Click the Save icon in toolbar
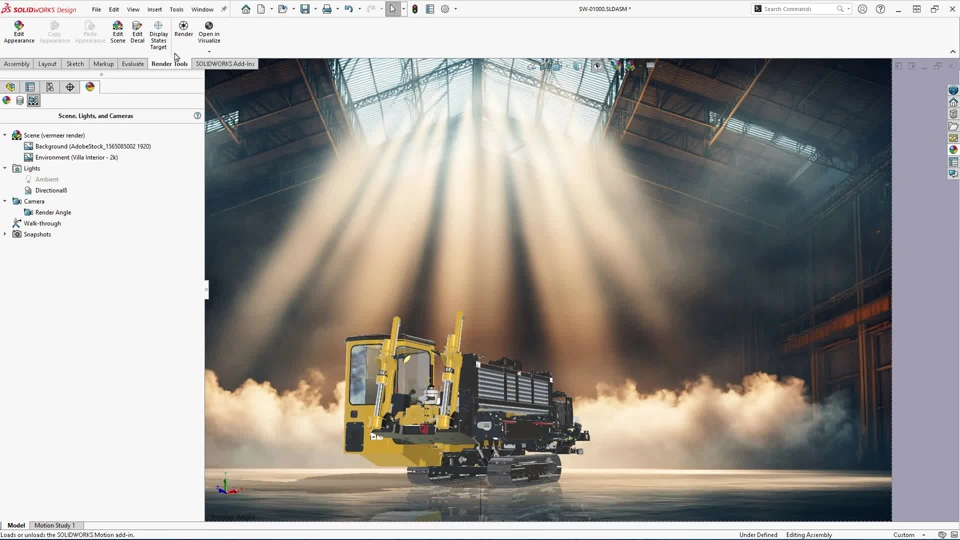The width and height of the screenshot is (960, 540). [305, 9]
